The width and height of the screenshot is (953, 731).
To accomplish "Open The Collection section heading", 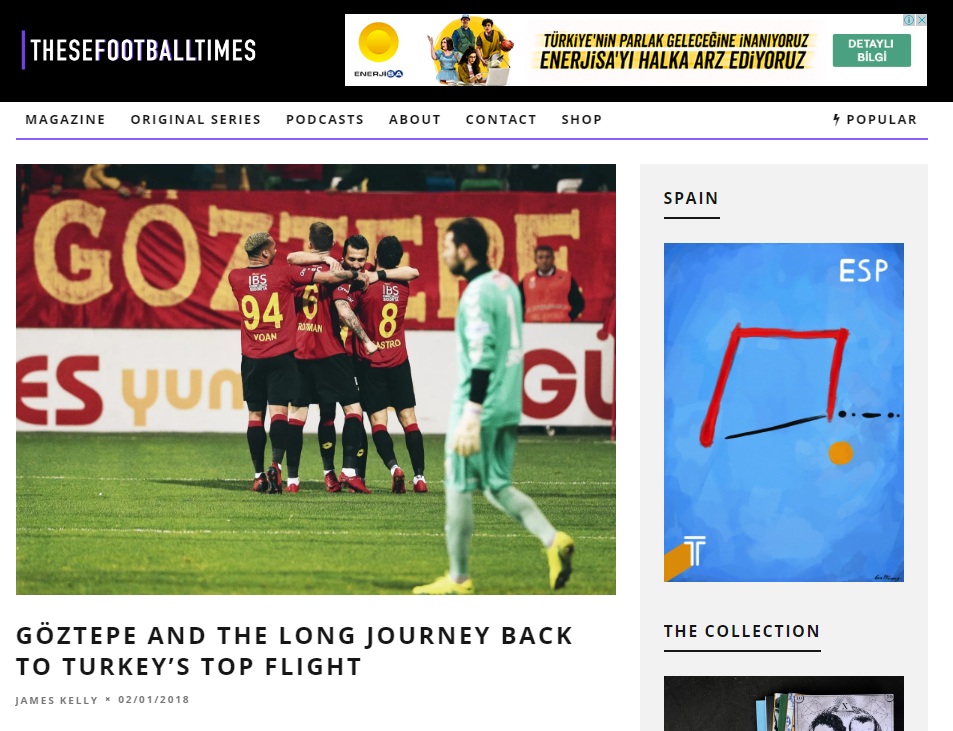I will coord(742,631).
